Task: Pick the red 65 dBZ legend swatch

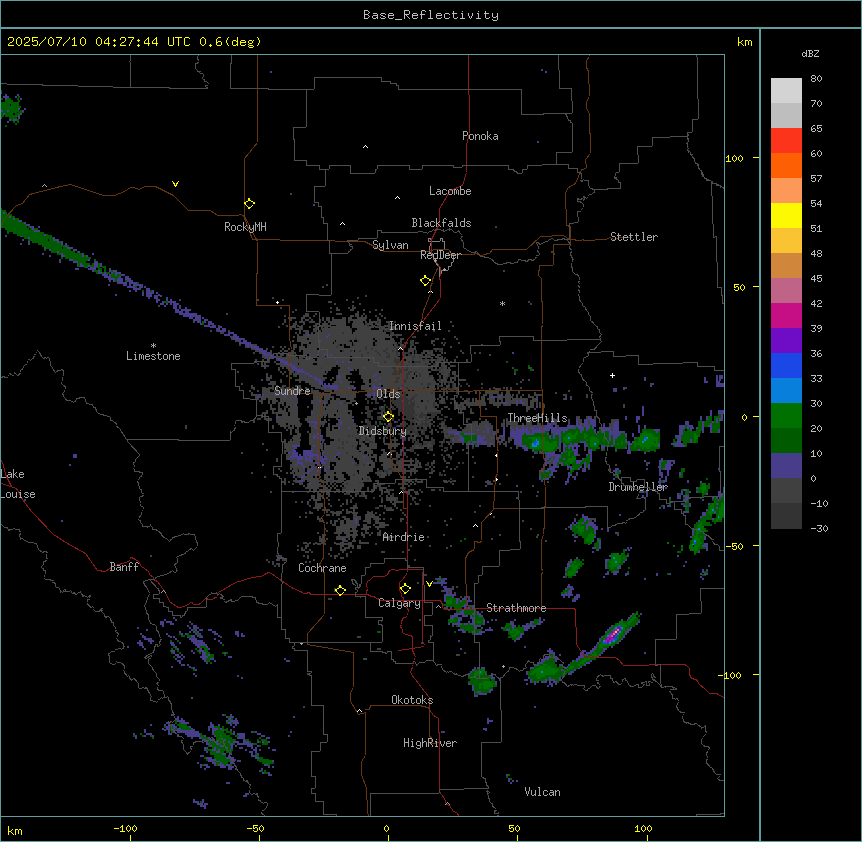Action: (x=786, y=140)
